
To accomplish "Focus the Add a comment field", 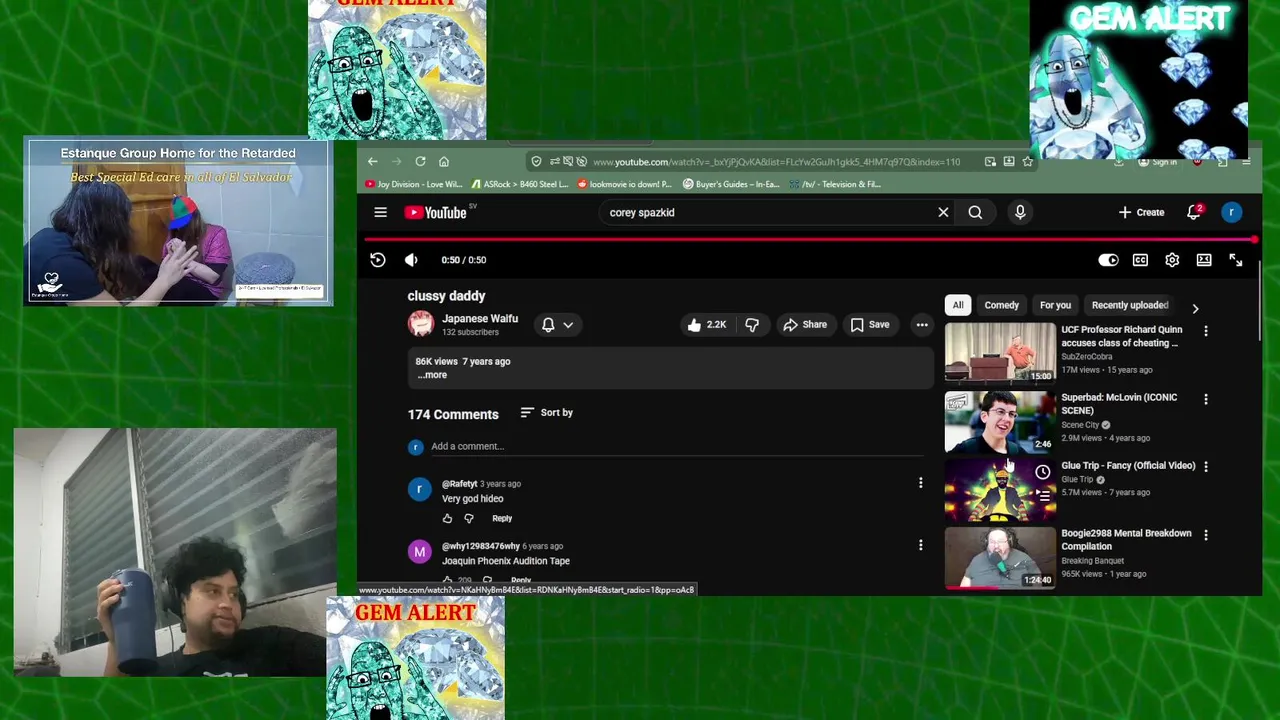I will click(x=677, y=447).
